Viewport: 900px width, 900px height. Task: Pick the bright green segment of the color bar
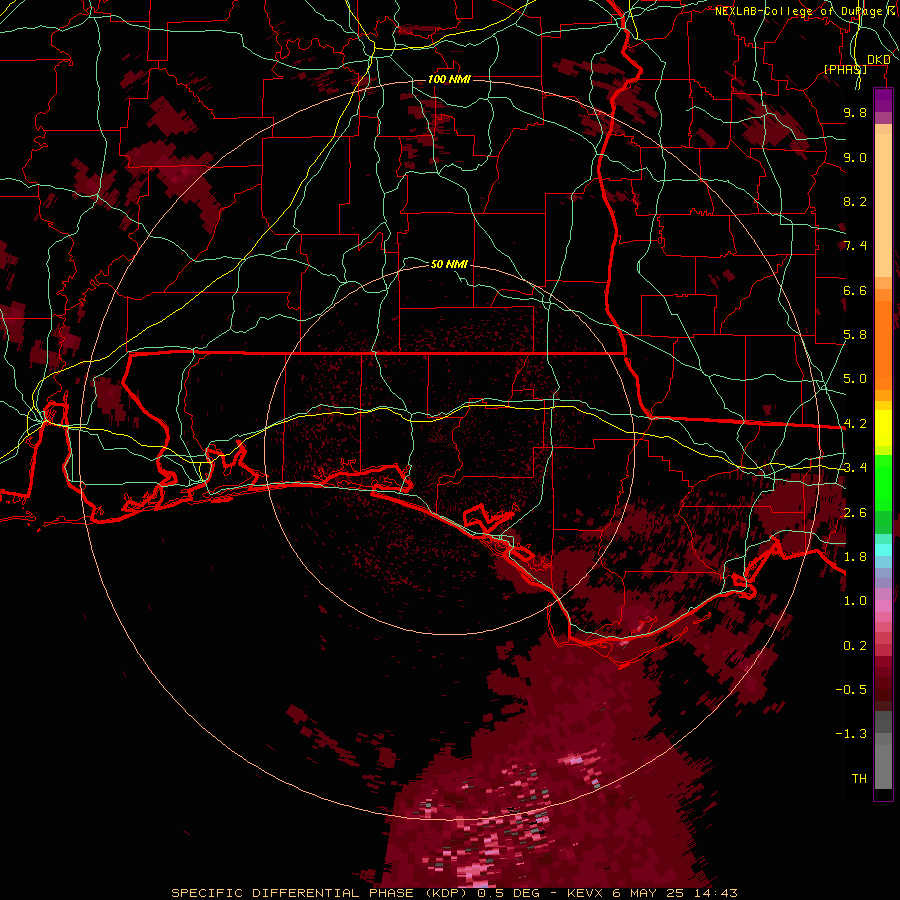(883, 482)
